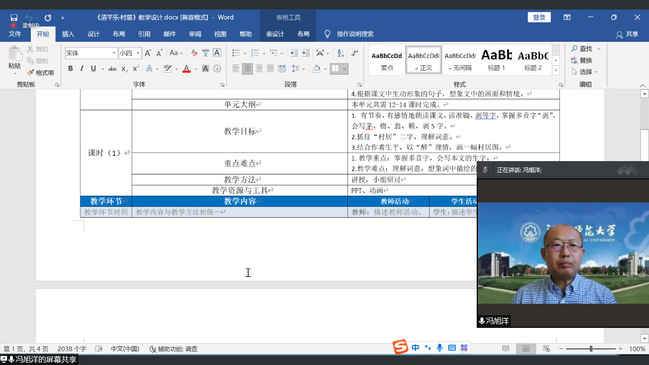This screenshot has width=649, height=365.
Task: Click the Increase Indent icon
Action: 305,53
